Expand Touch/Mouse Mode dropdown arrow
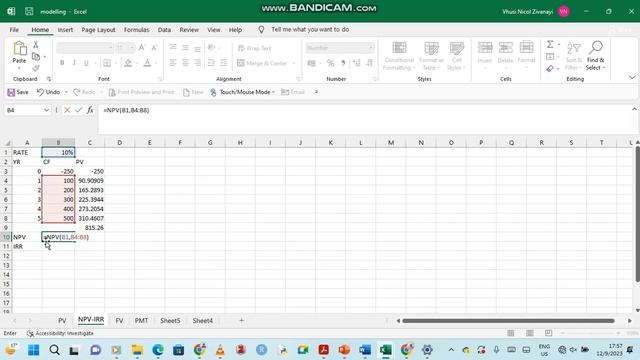The height and width of the screenshot is (360, 640). tap(273, 92)
